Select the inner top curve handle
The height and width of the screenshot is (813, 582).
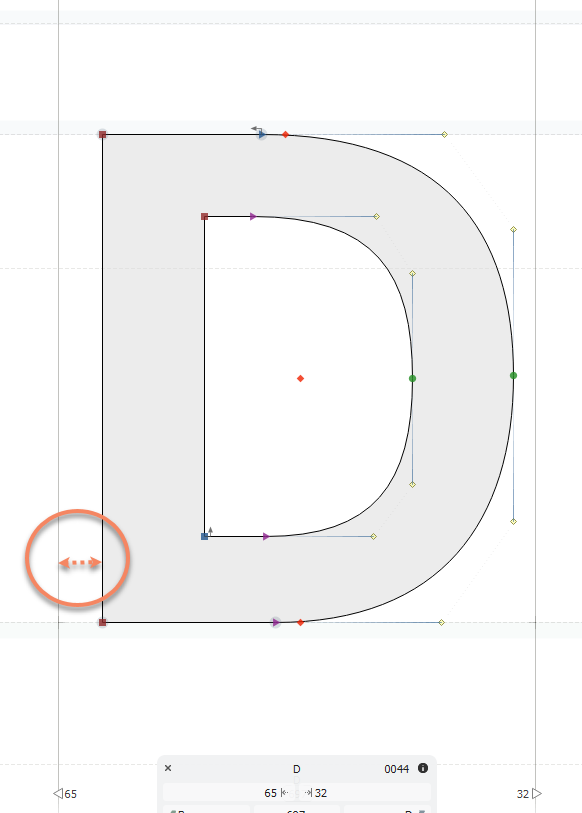(x=377, y=216)
